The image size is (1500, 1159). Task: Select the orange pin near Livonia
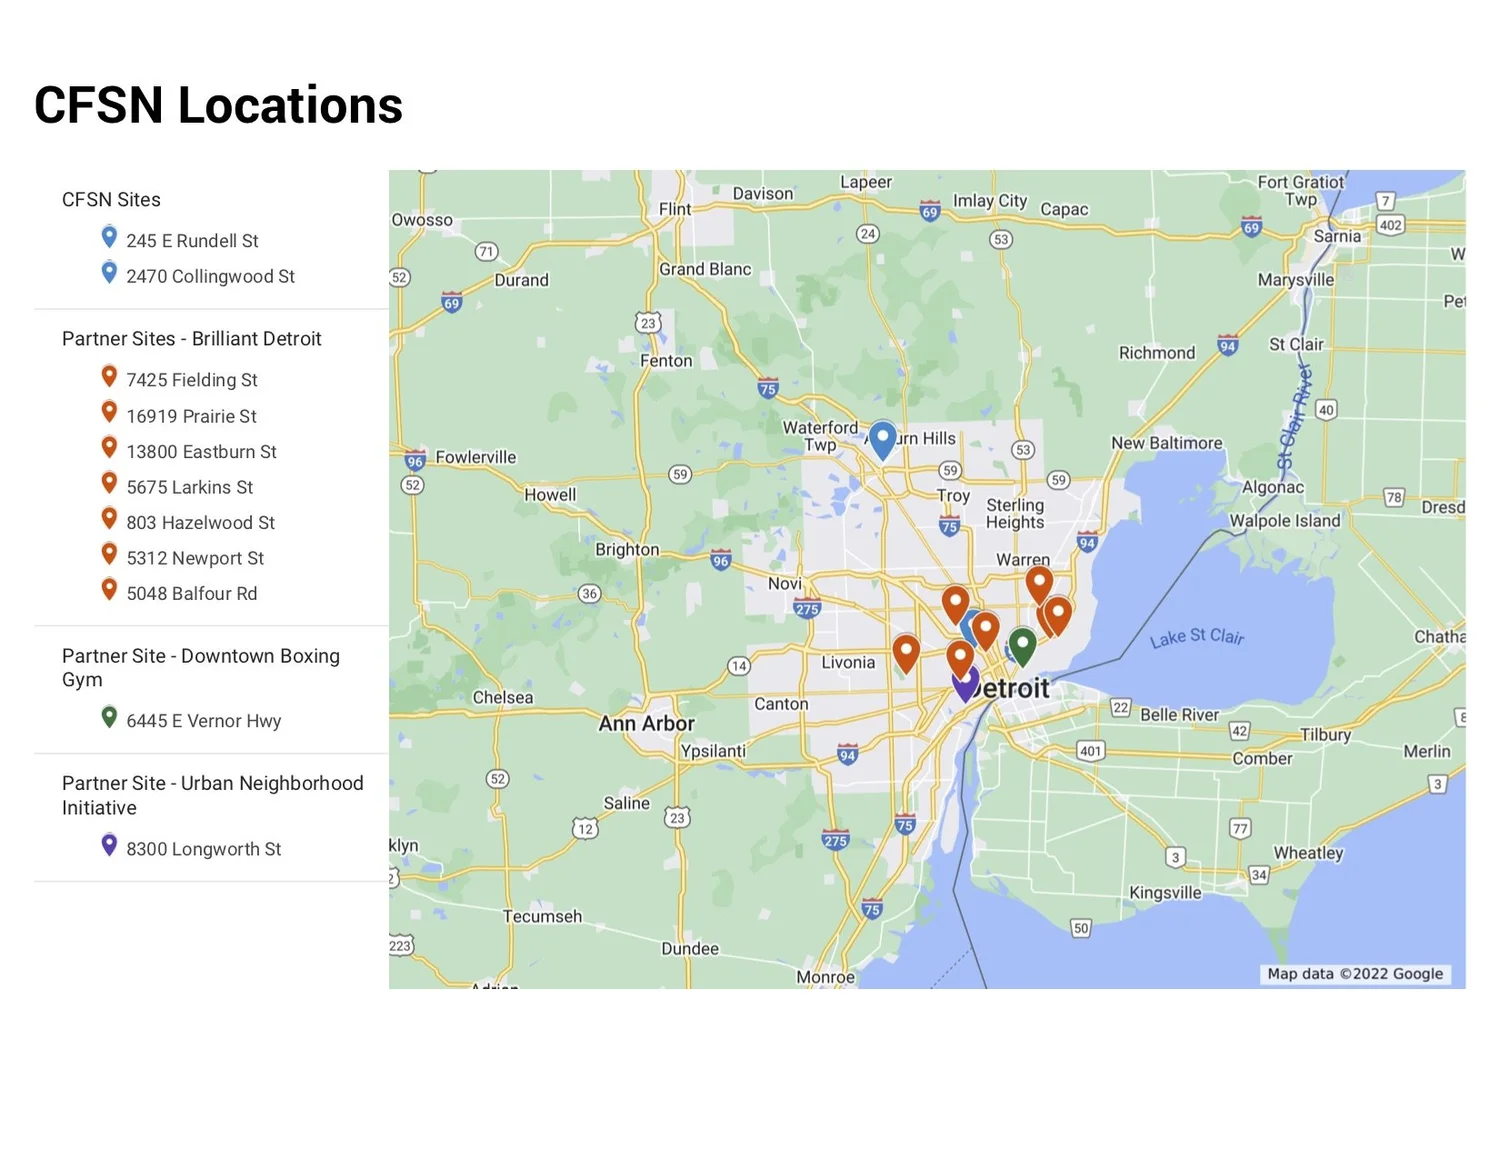click(x=907, y=651)
